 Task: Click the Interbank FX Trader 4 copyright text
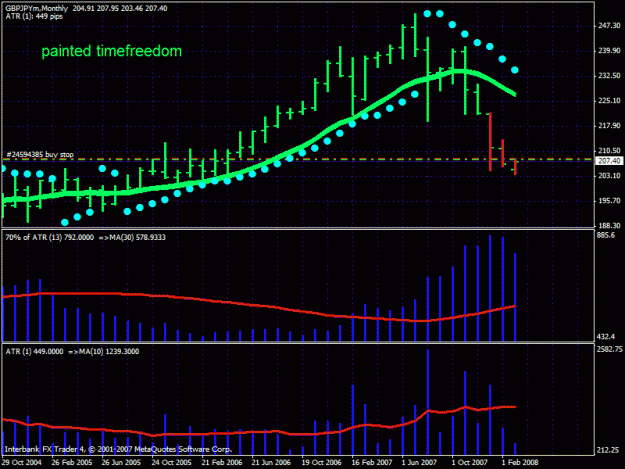[118, 449]
